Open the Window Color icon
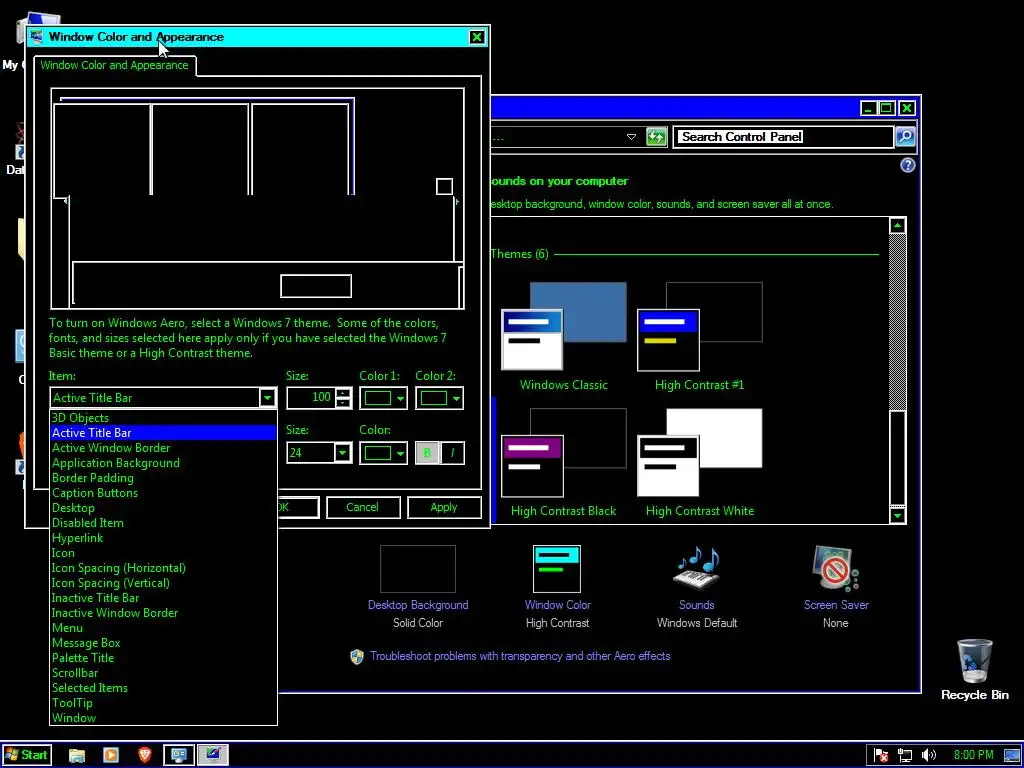The width and height of the screenshot is (1024, 768). tap(557, 569)
